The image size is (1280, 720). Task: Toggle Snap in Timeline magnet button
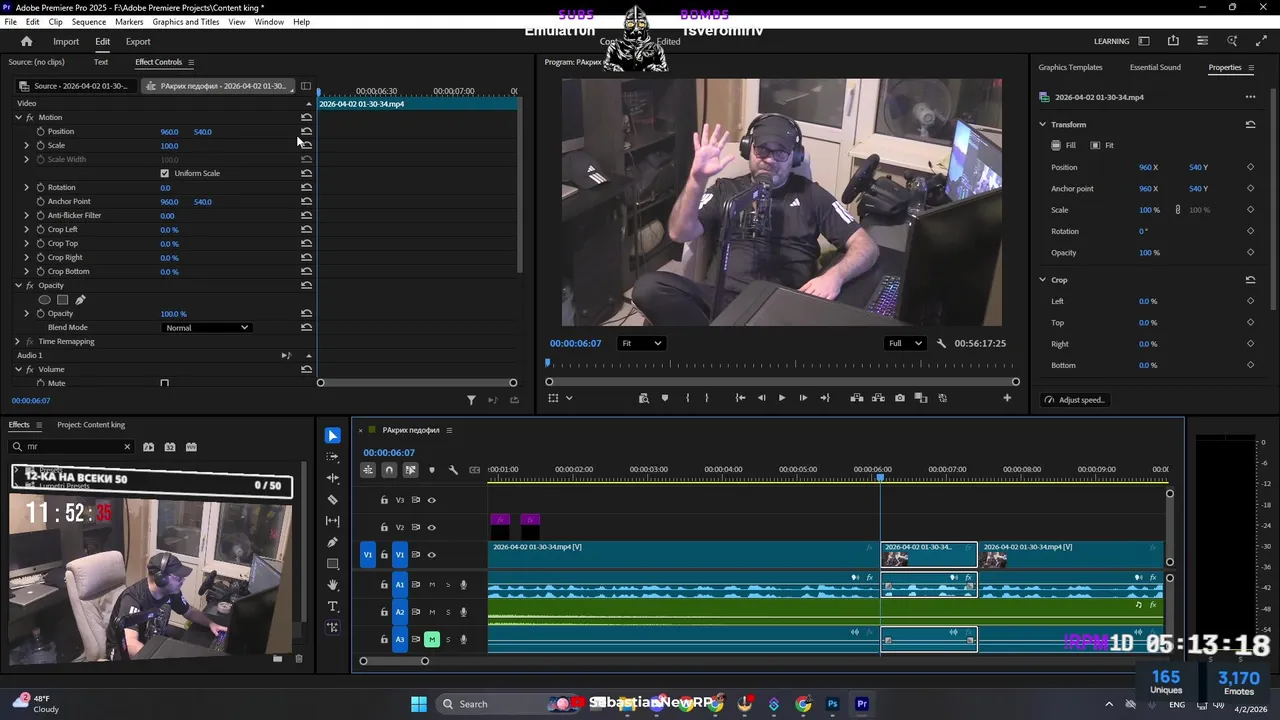[x=389, y=470]
